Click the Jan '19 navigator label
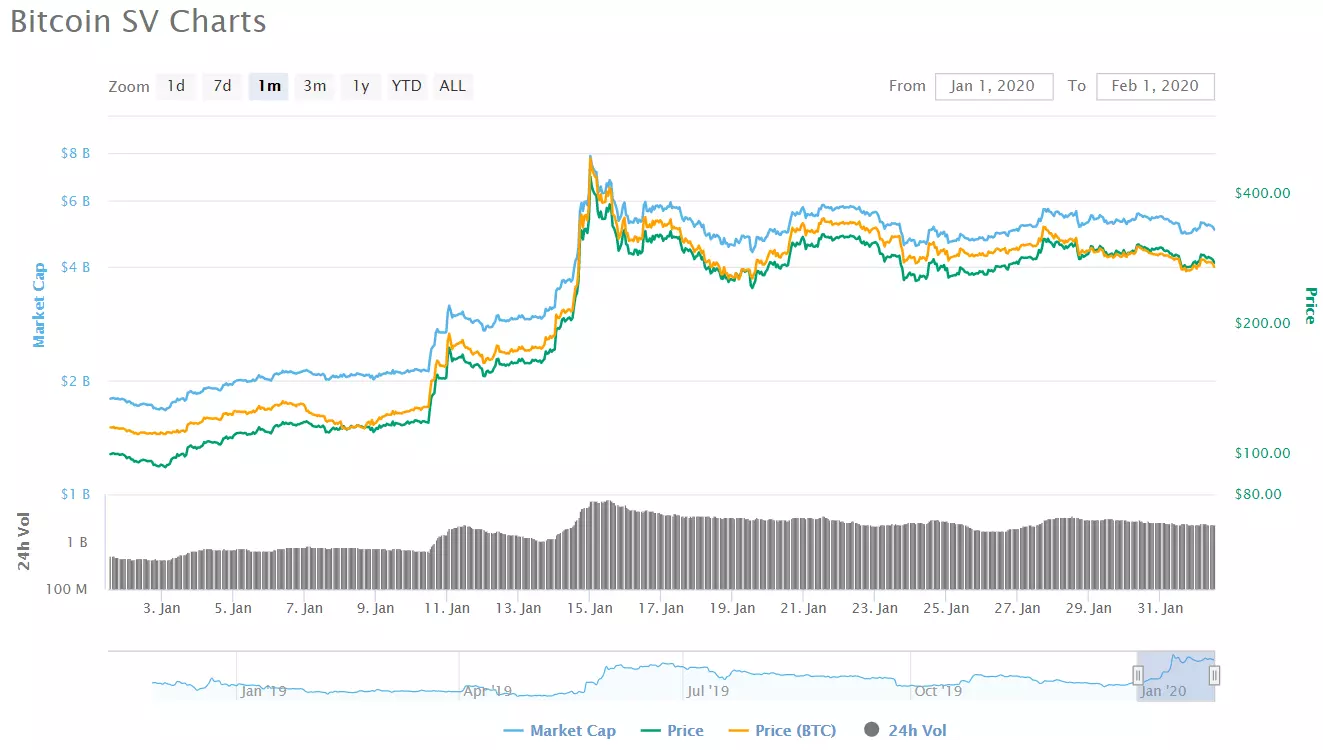1323x750 pixels. click(264, 691)
